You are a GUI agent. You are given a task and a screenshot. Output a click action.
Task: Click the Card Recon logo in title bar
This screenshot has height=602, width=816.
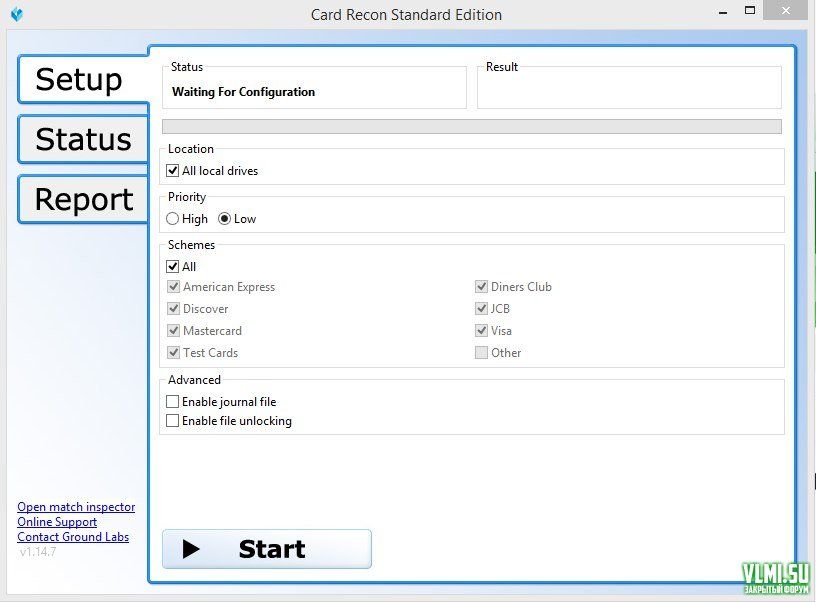(16, 14)
